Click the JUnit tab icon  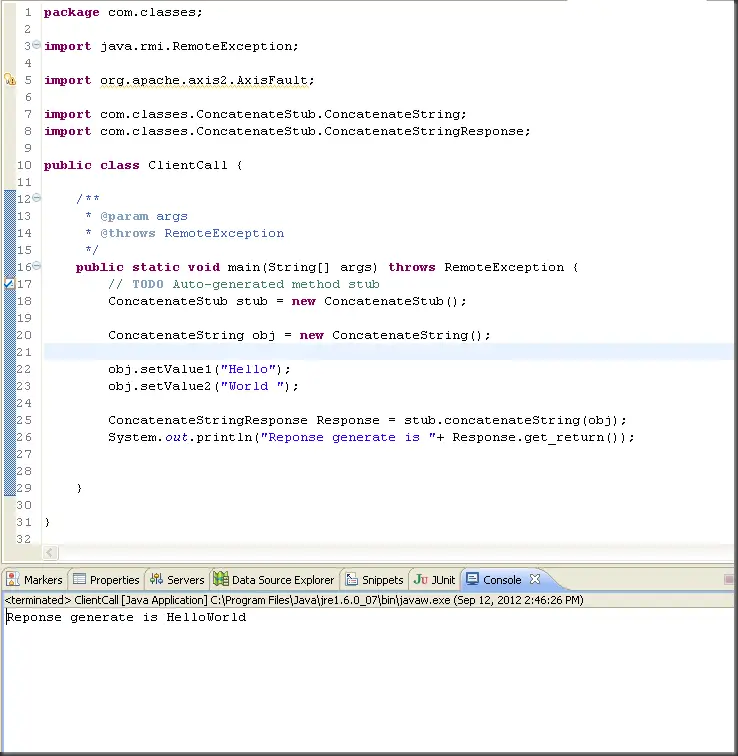[x=421, y=579]
